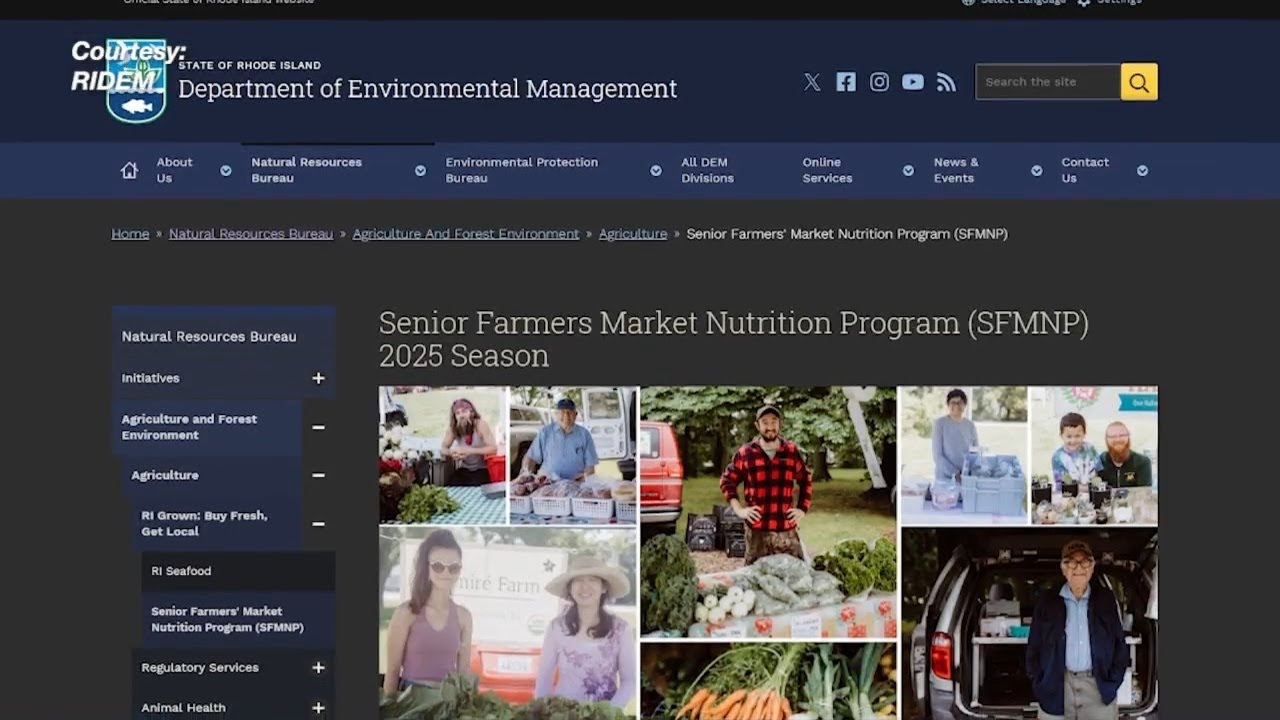Click the farmer in red plaid photo
The height and width of the screenshot is (720, 1280).
click(x=768, y=512)
